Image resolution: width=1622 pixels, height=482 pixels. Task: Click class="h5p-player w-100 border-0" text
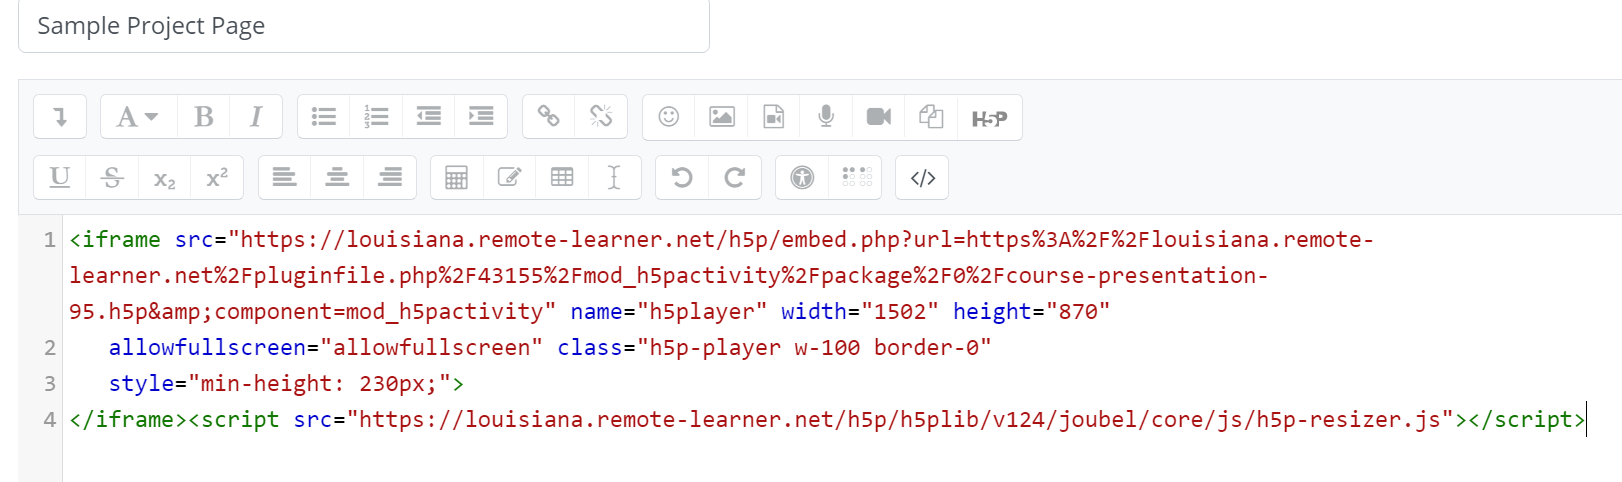(x=774, y=348)
